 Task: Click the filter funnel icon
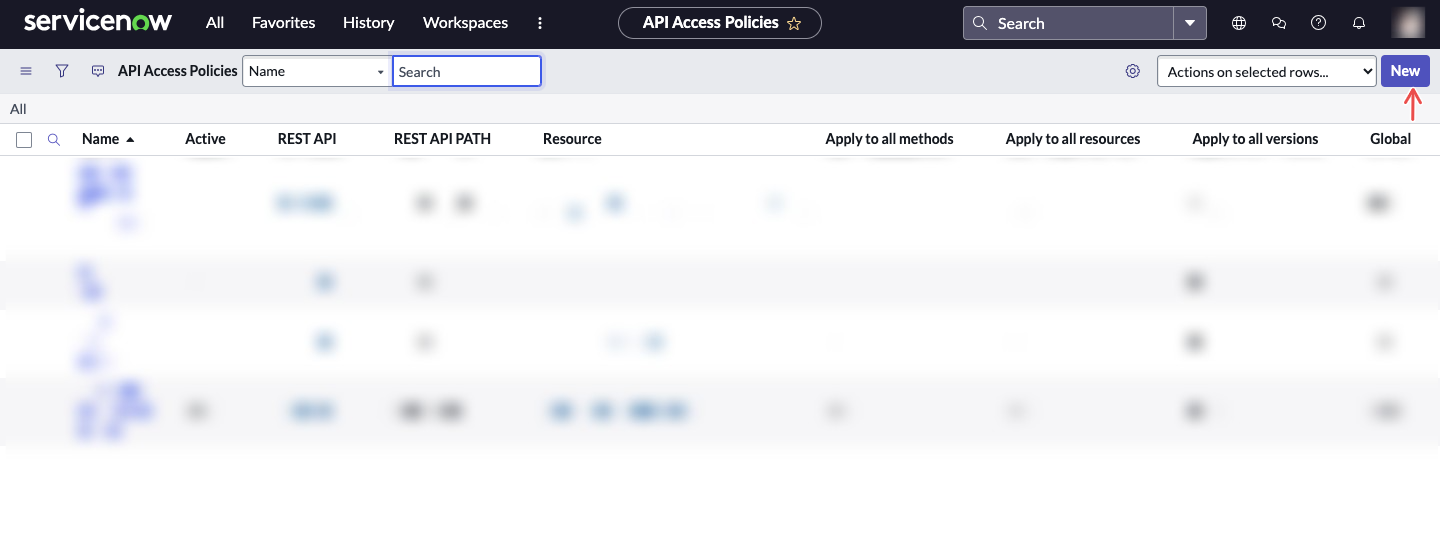(x=62, y=71)
